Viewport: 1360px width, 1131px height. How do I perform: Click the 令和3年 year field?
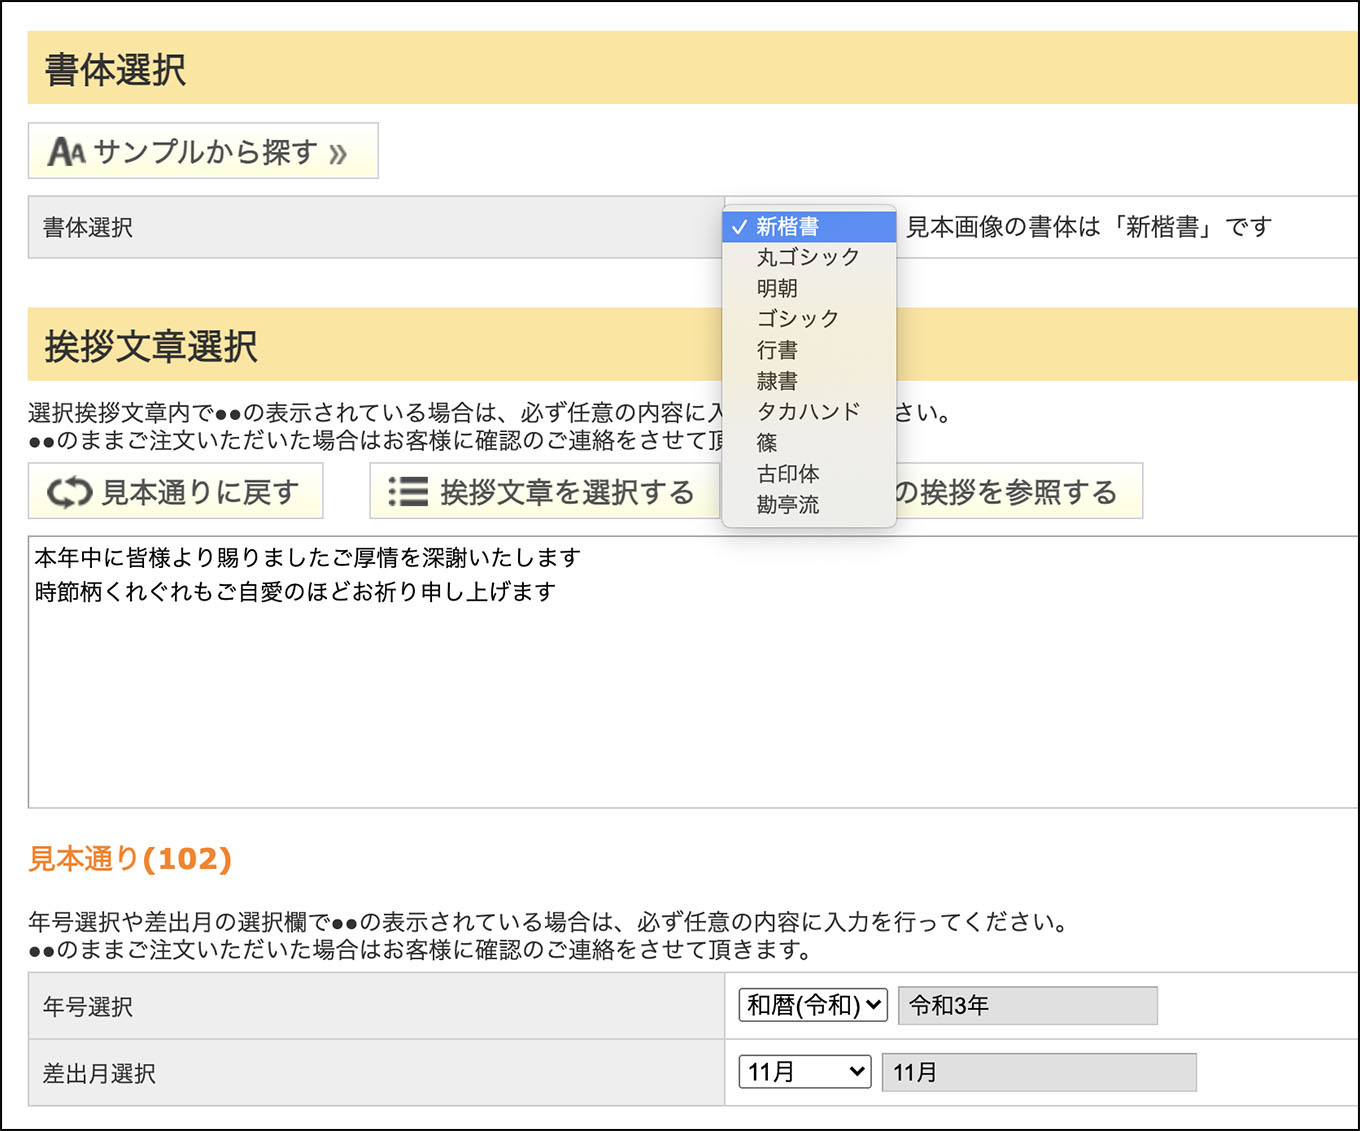[x=1028, y=1005]
